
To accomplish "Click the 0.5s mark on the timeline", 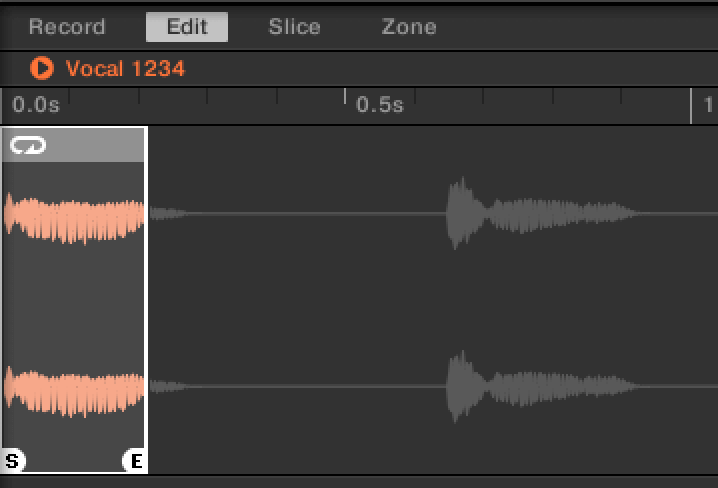I will [379, 105].
